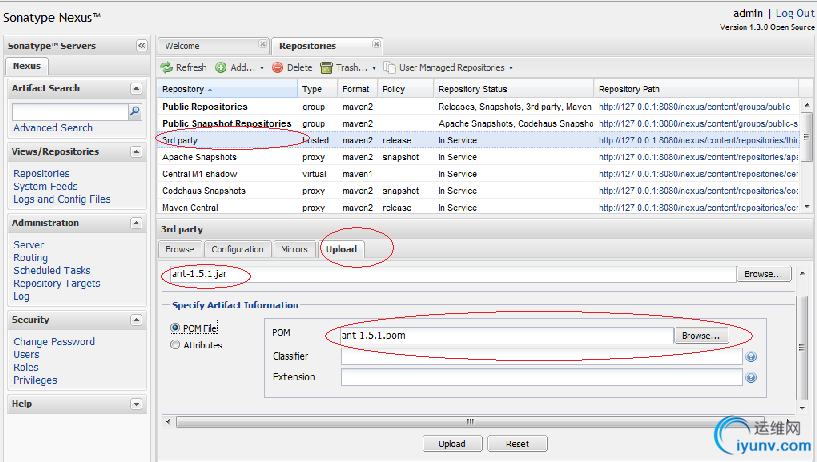Open the Log link under Administration

(x=21, y=296)
